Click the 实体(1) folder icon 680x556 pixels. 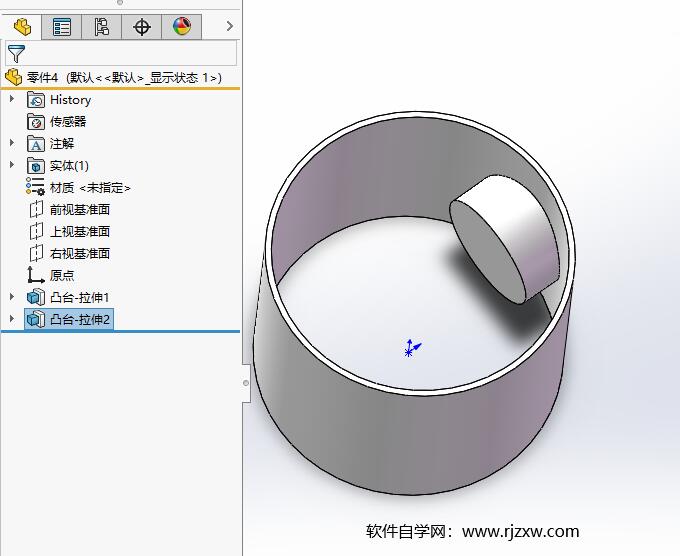pos(36,166)
